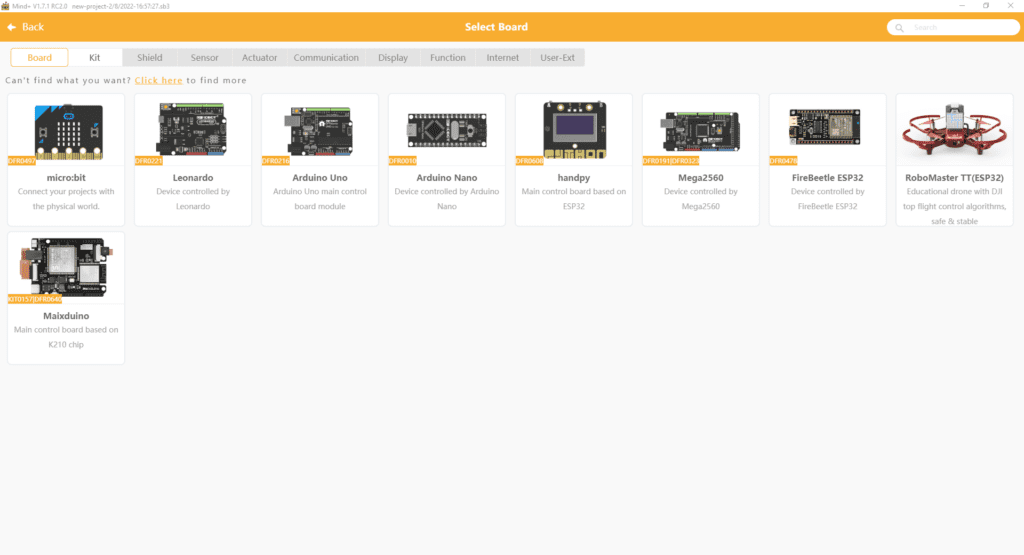Close the Mind+ window
The height and width of the screenshot is (555, 1024).
(1010, 6)
